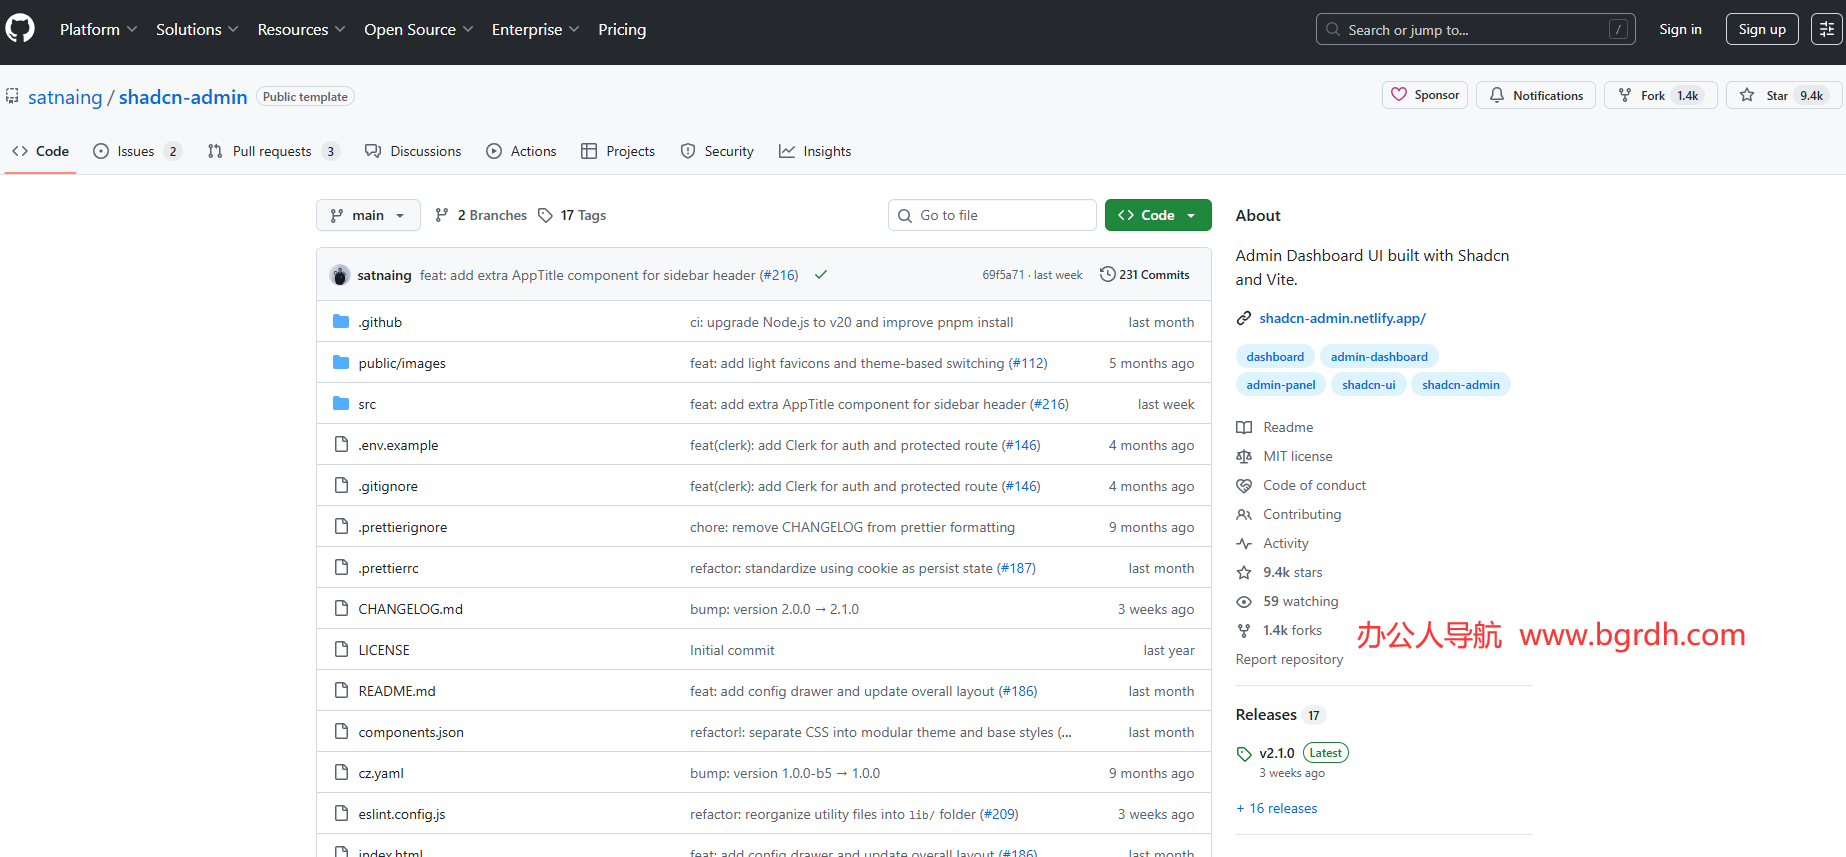Expand the Solutions menu

tap(197, 30)
